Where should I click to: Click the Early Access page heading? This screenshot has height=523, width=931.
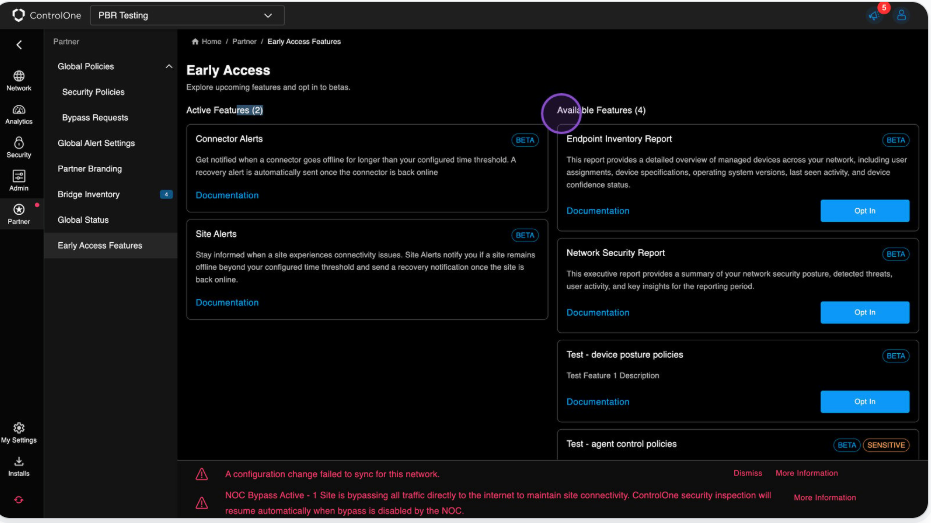point(228,70)
